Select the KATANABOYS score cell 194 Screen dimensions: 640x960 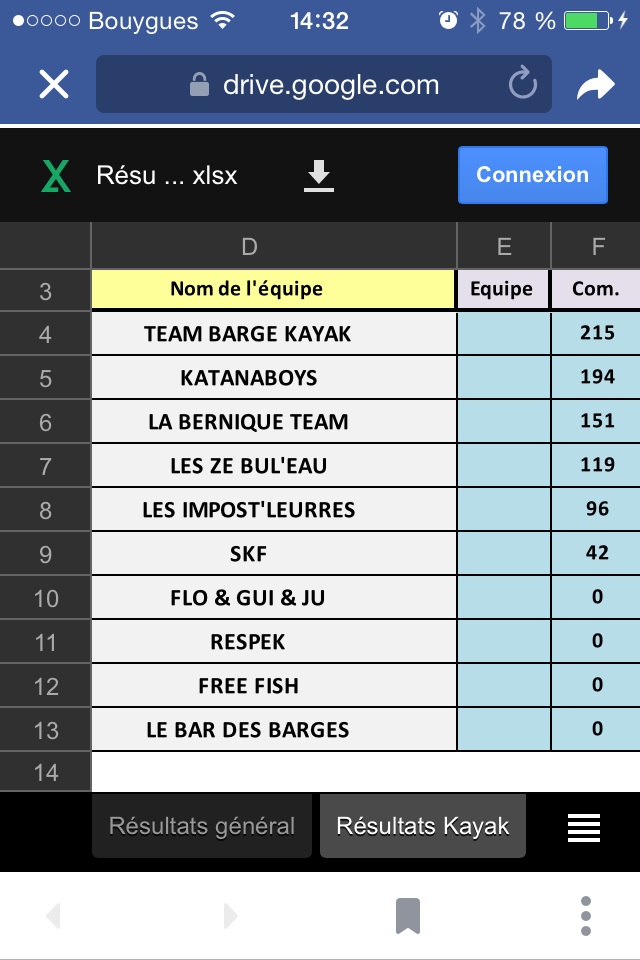597,378
